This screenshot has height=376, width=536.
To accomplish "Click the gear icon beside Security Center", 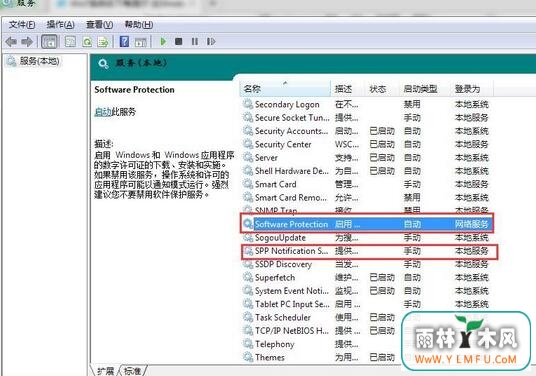I will coord(248,144).
